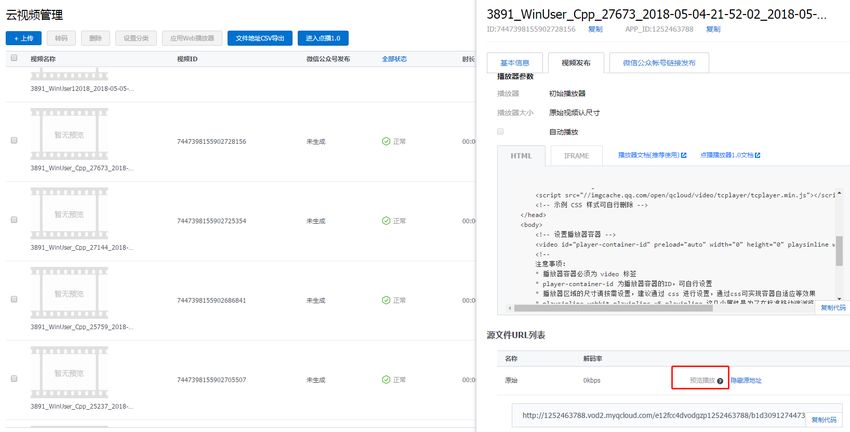Click the 初始播放器 player value
Screen dimensions: 850x432
pyautogui.click(x=567, y=94)
